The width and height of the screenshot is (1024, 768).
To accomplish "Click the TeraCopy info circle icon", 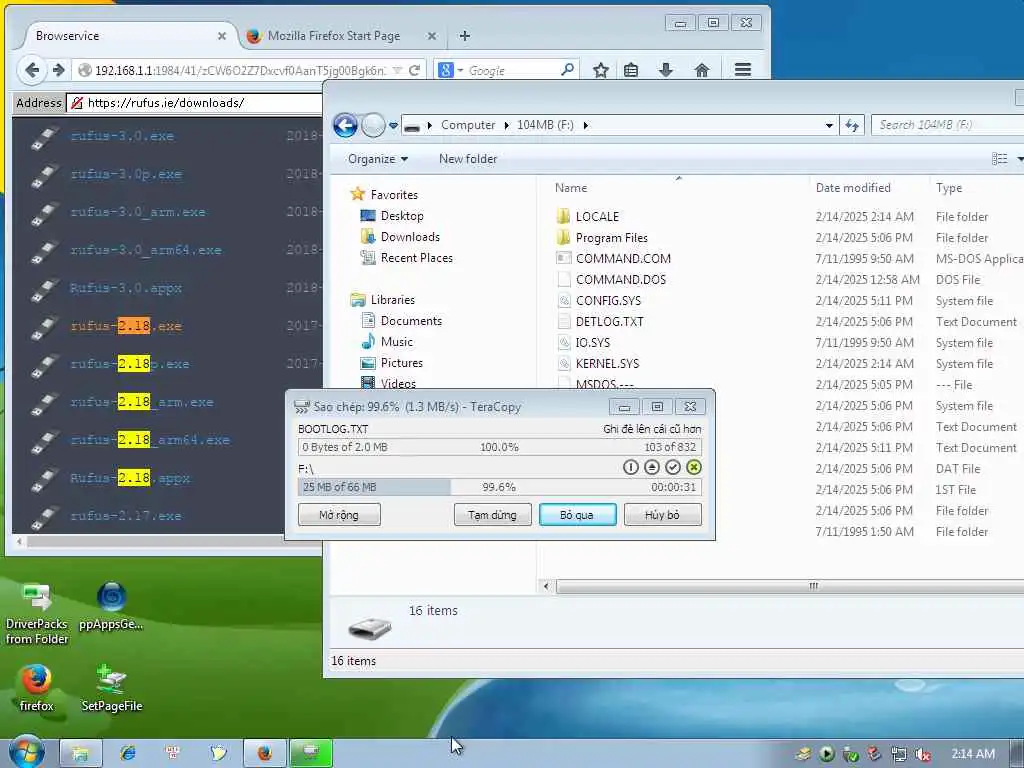I will (x=630, y=467).
